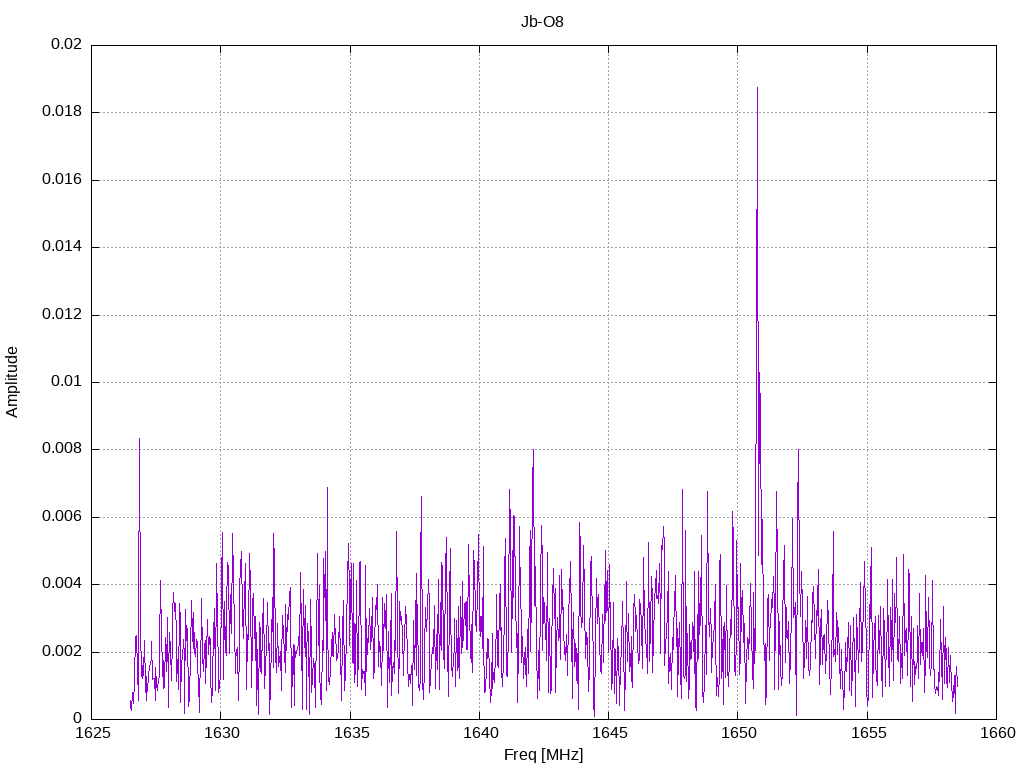This screenshot has width=1024, height=768.
Task: Click the 1630 x-axis tick label
Action: click(x=221, y=735)
